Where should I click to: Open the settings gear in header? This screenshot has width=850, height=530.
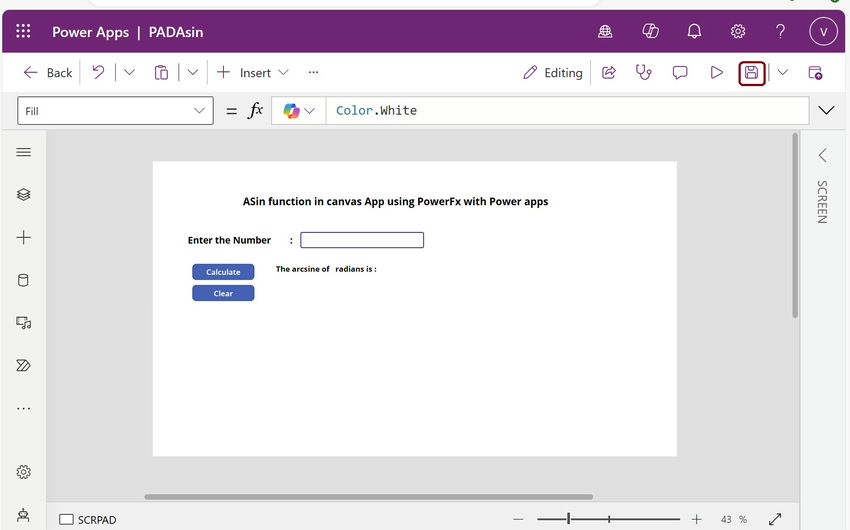[738, 31]
